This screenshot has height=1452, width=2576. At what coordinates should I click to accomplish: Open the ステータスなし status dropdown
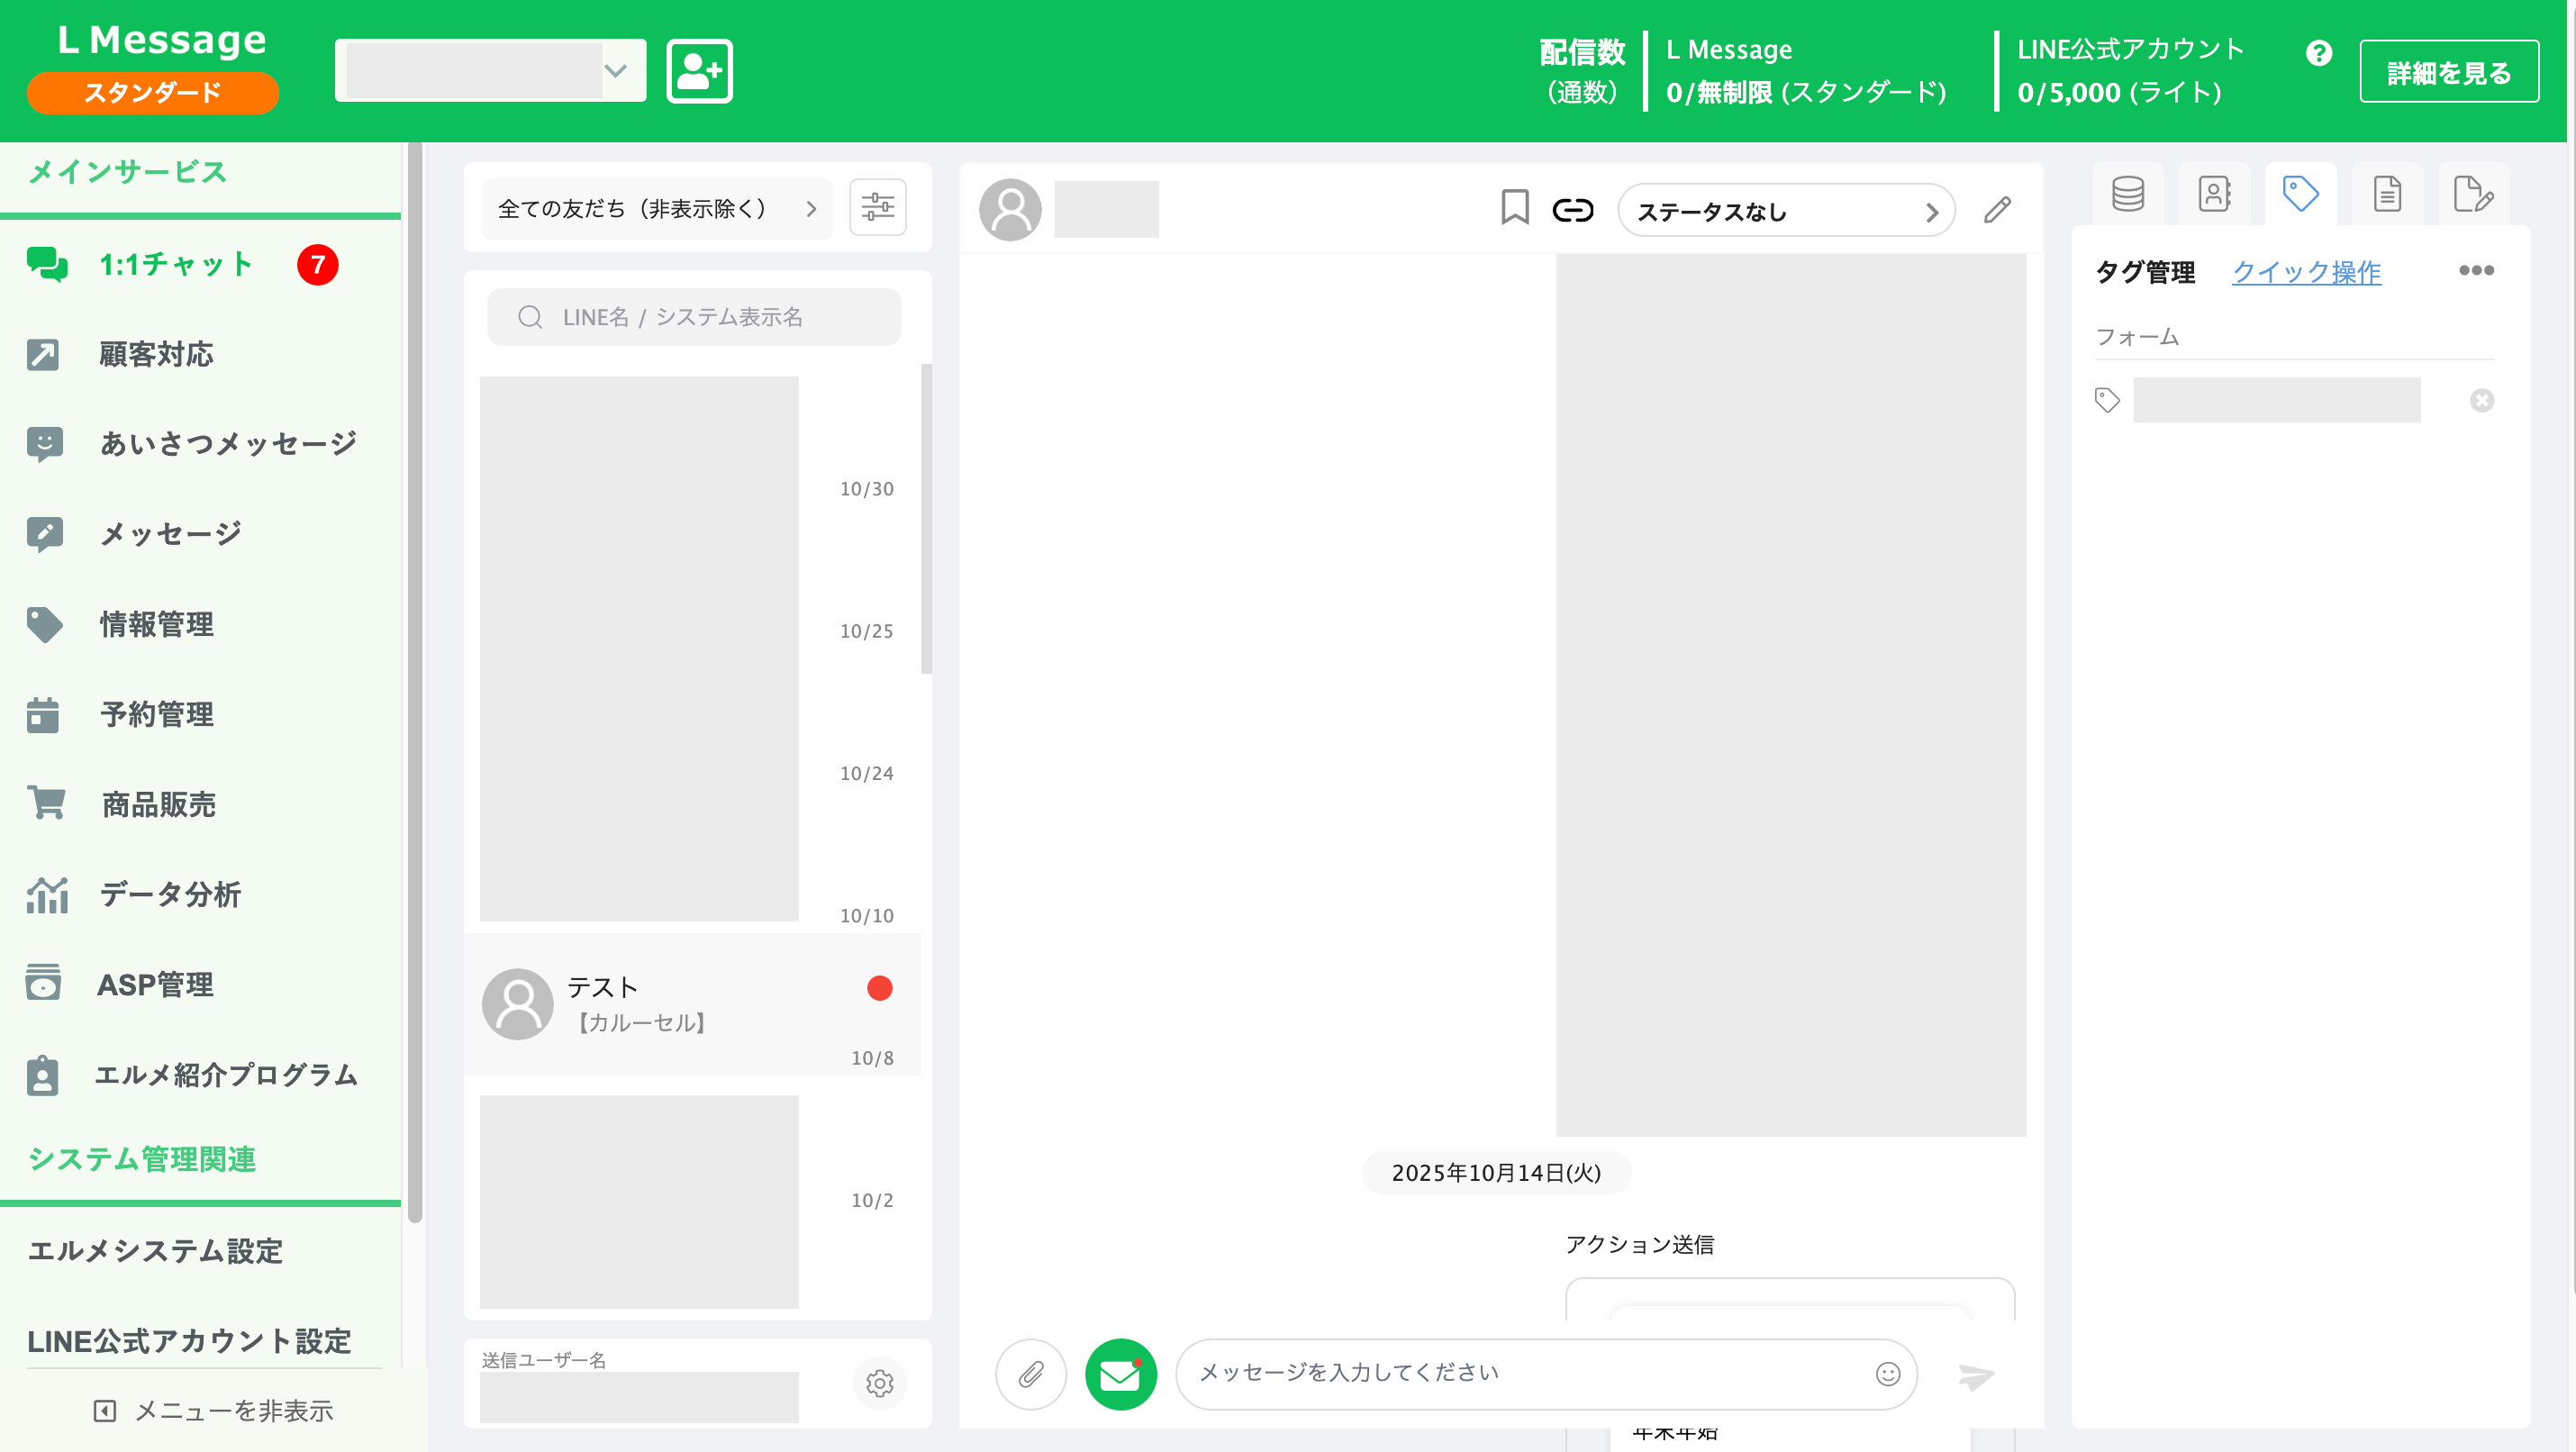(1785, 211)
